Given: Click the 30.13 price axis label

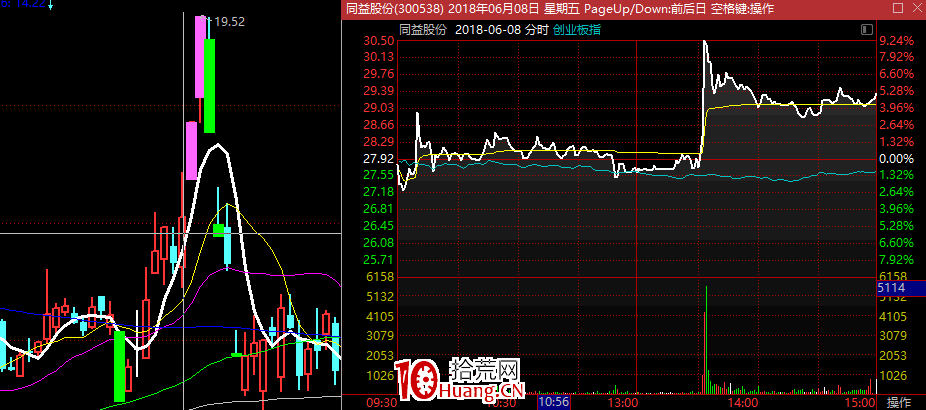Looking at the screenshot, I should (x=380, y=57).
